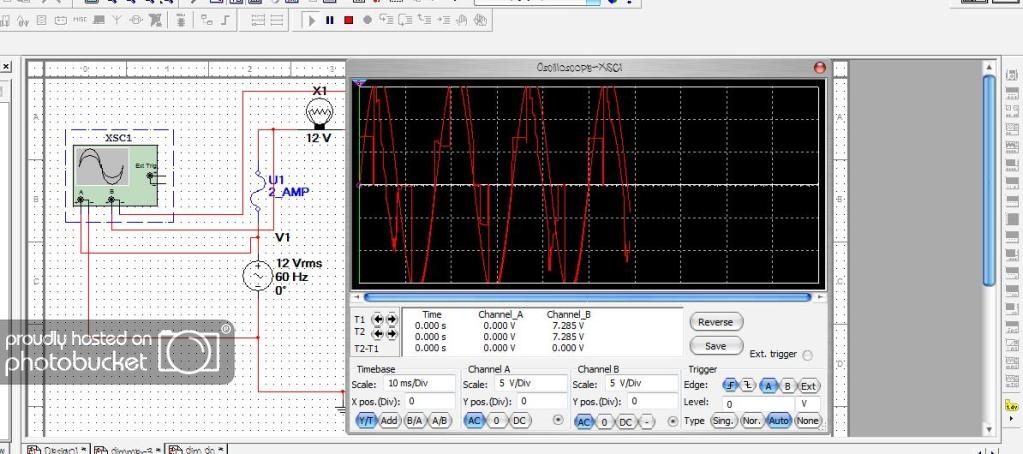Screen dimensions: 1023x454
Task: Set Channel B coupling to AC
Action: tap(584, 422)
